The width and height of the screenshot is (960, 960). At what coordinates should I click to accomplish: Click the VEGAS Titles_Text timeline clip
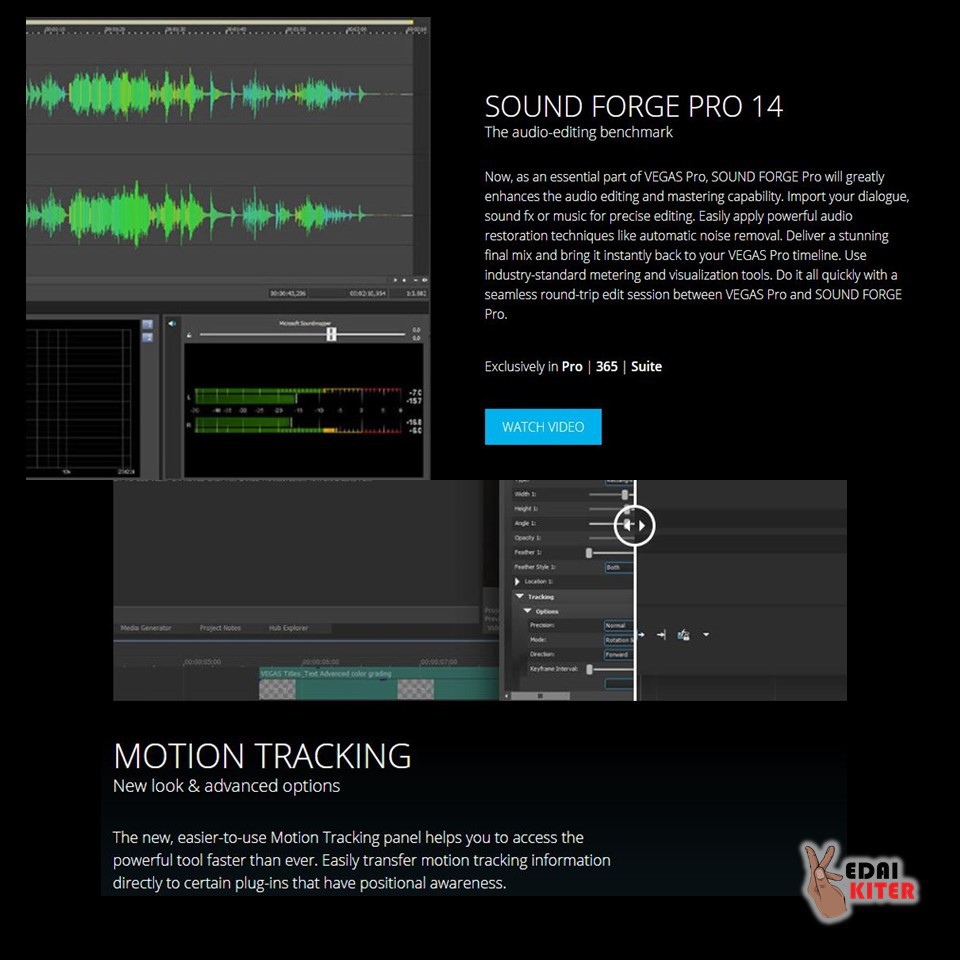tap(380, 683)
